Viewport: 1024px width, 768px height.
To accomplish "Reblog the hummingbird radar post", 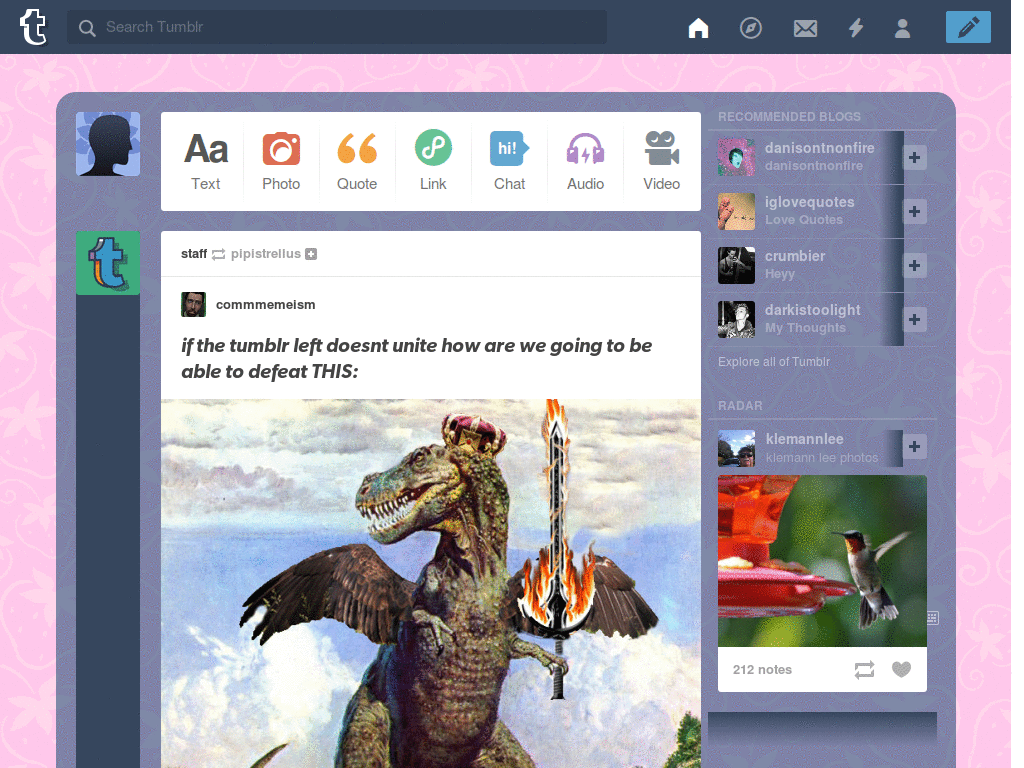I will tap(864, 669).
